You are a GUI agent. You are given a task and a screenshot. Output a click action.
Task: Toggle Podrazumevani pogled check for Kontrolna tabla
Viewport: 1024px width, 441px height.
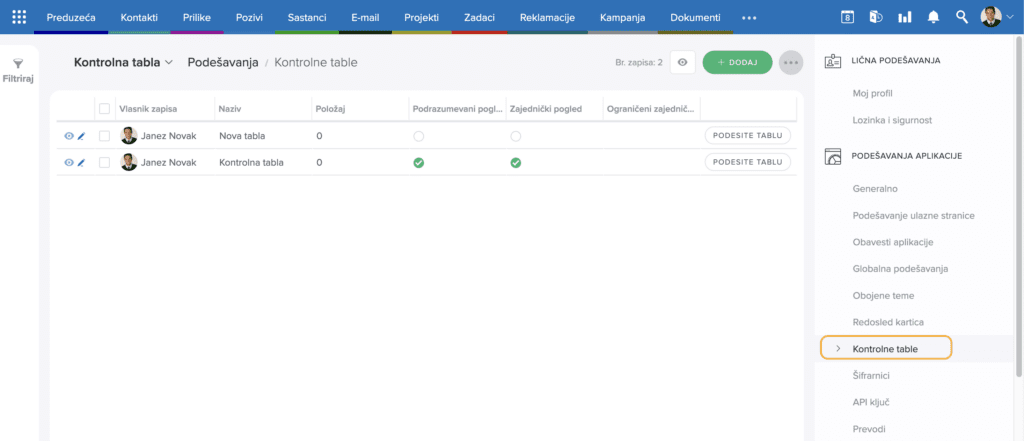click(419, 163)
